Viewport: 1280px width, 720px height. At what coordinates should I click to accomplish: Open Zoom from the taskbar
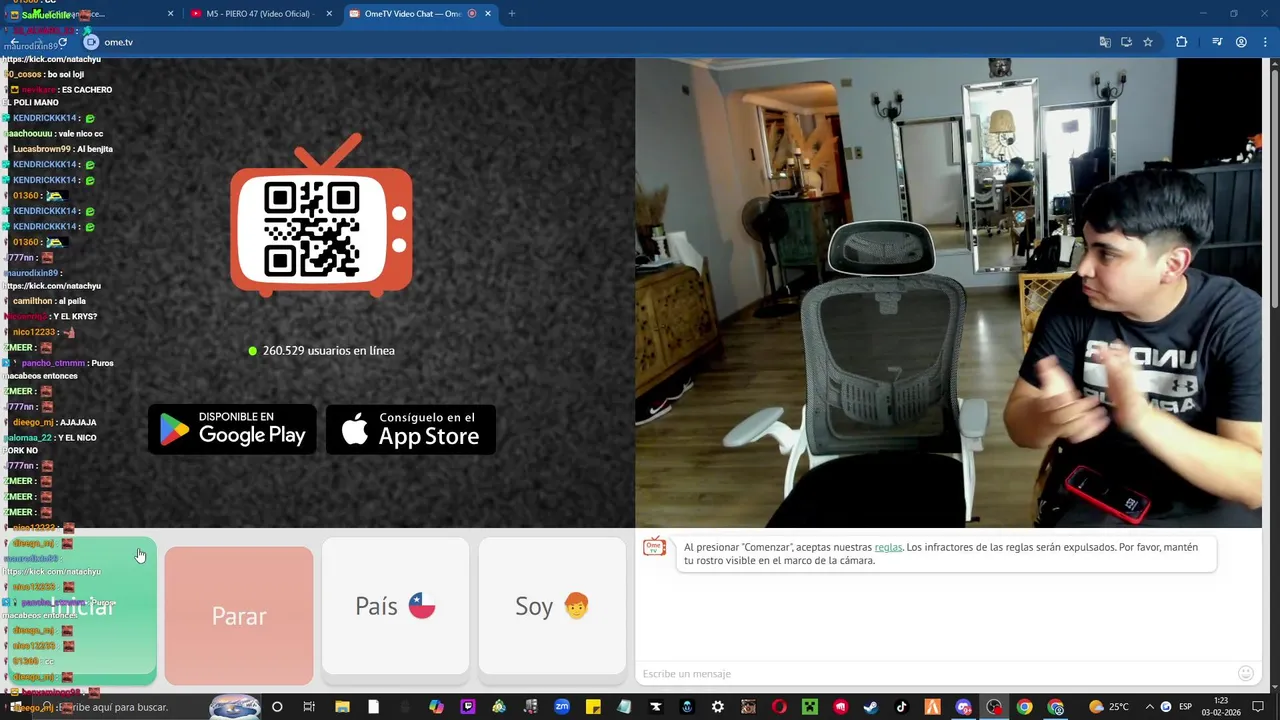click(562, 707)
